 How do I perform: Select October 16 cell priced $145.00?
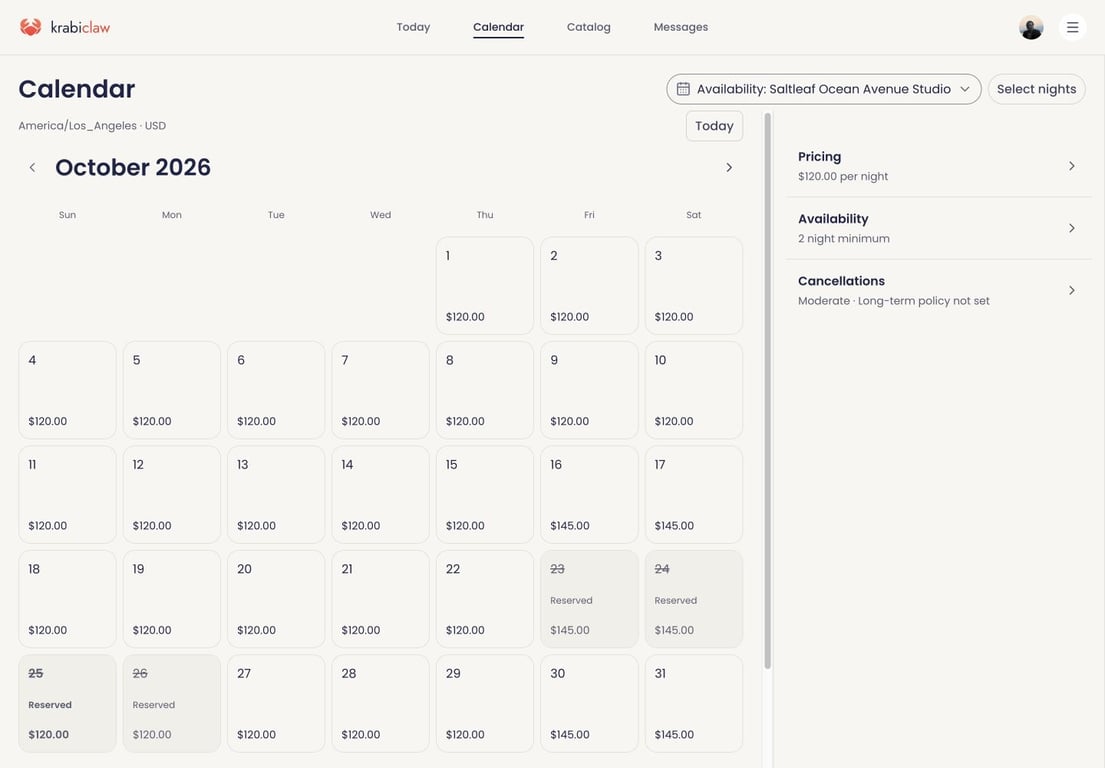(x=589, y=494)
